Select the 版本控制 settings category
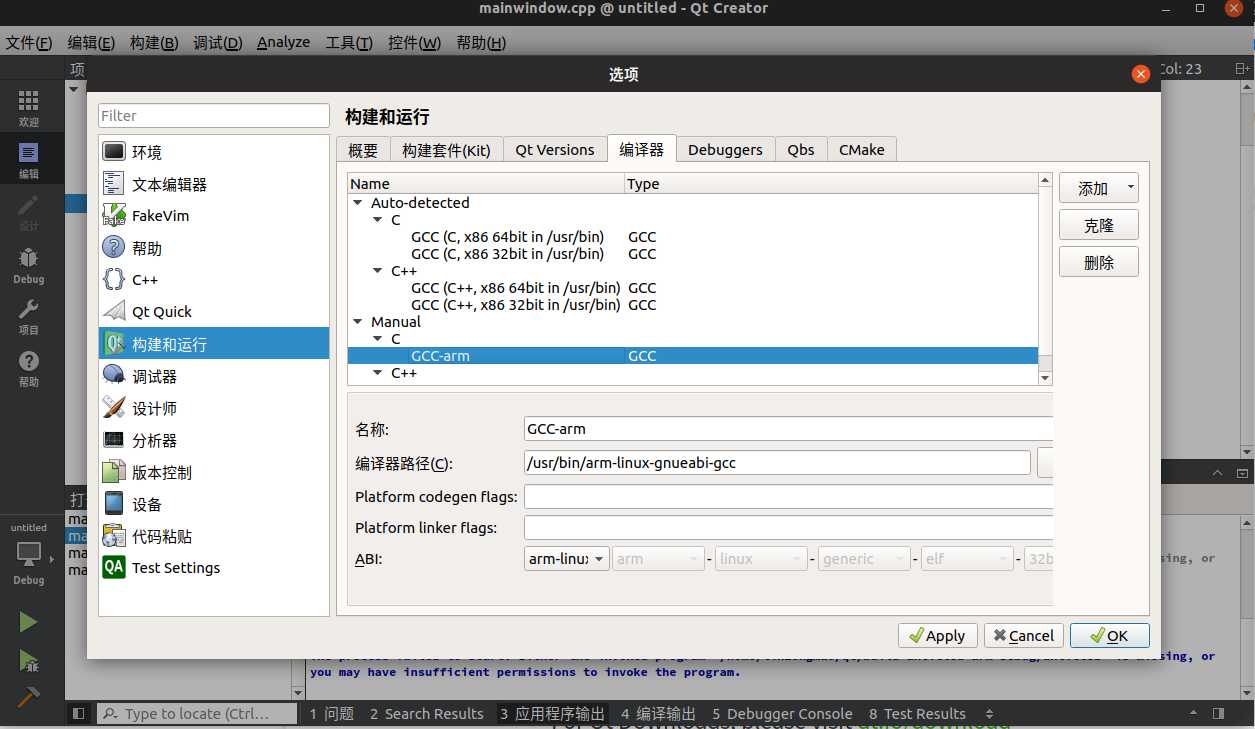Screen dimensions: 1255x729 (x=214, y=472)
